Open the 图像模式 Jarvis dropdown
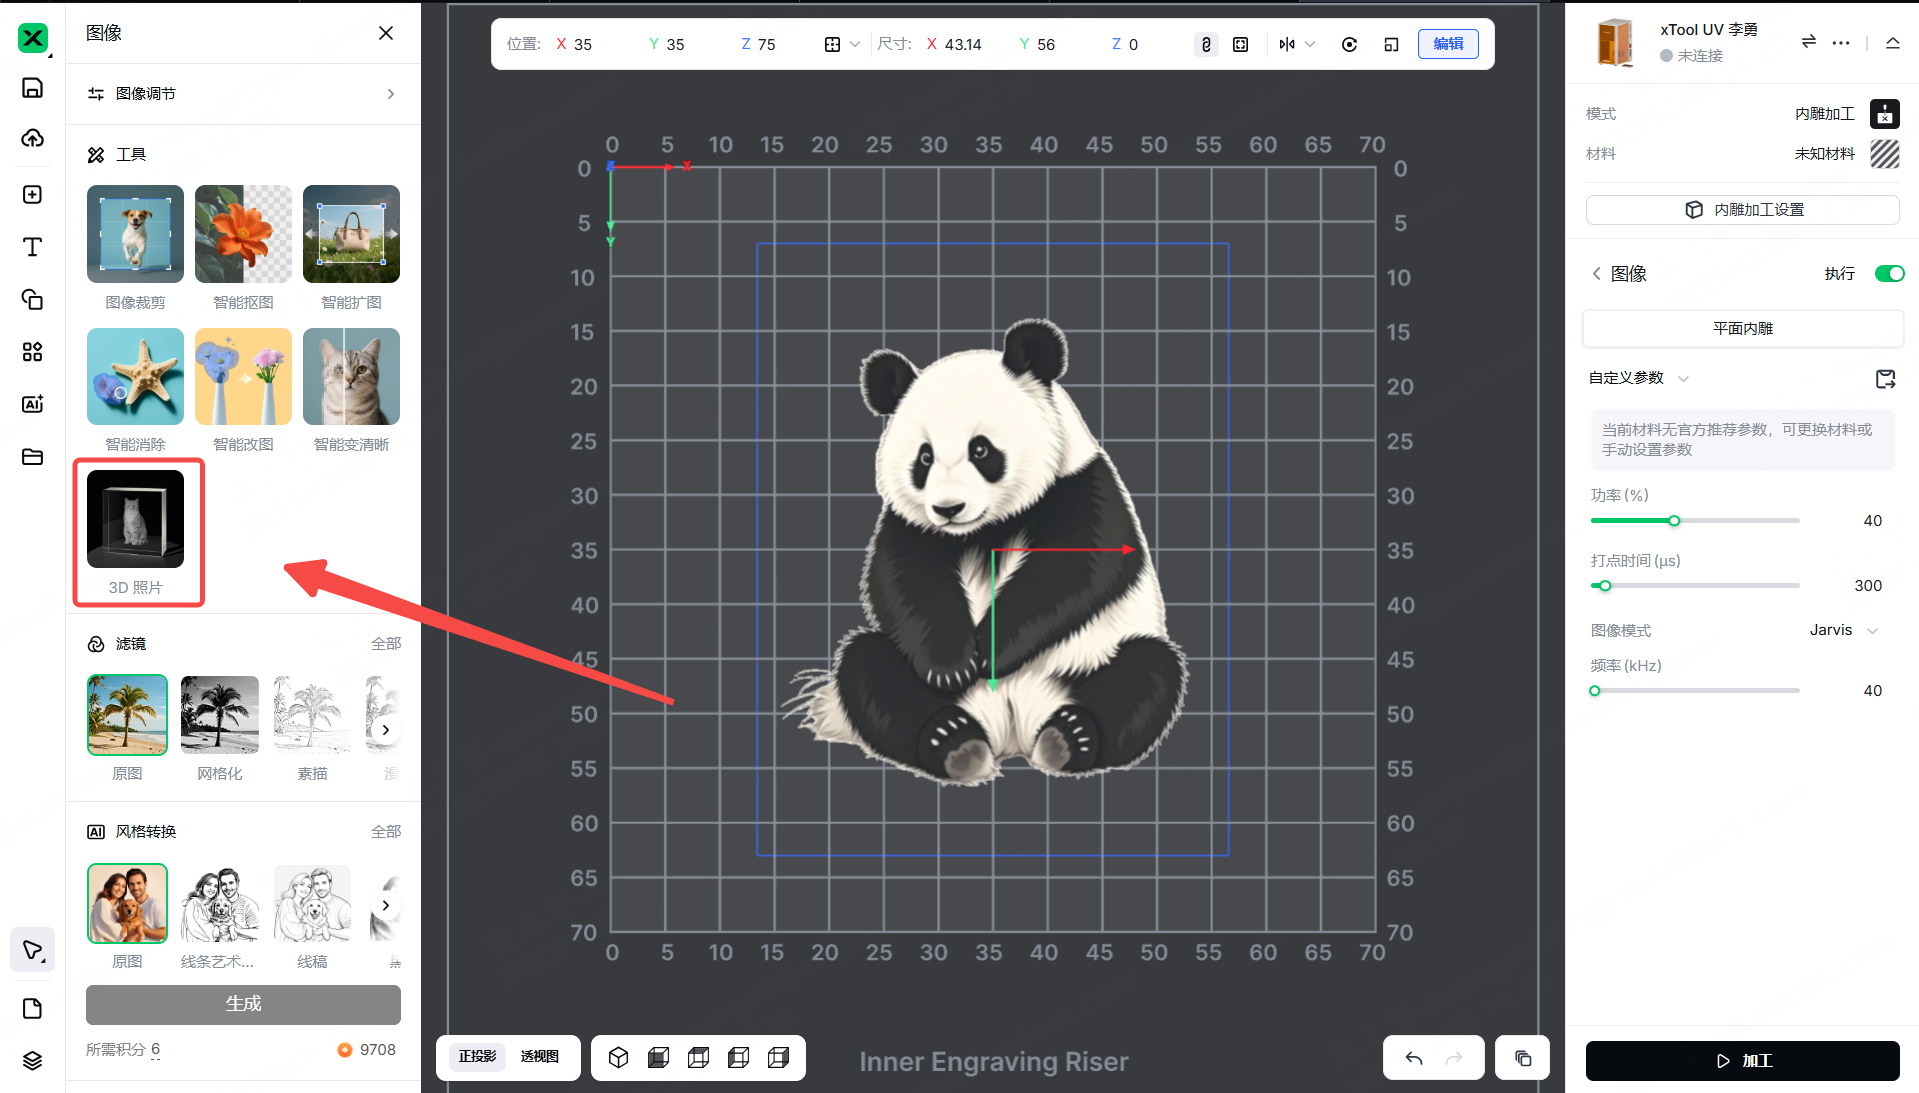Screen dimensions: 1919x1093 point(1843,630)
